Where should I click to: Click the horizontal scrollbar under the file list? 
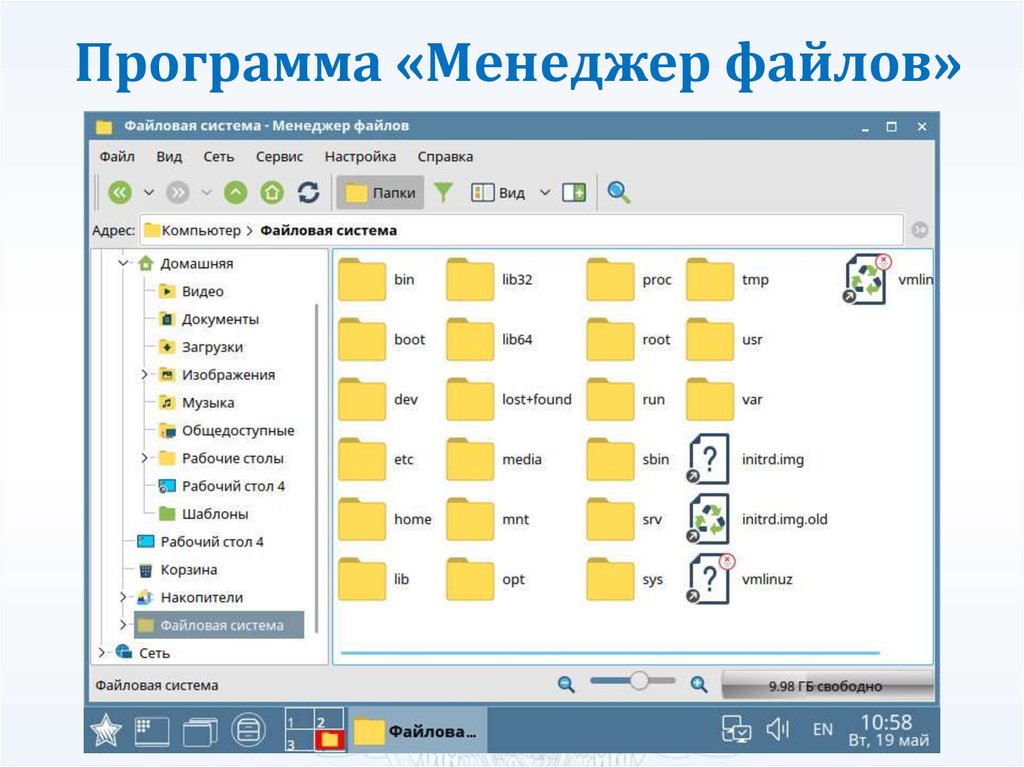(610, 653)
